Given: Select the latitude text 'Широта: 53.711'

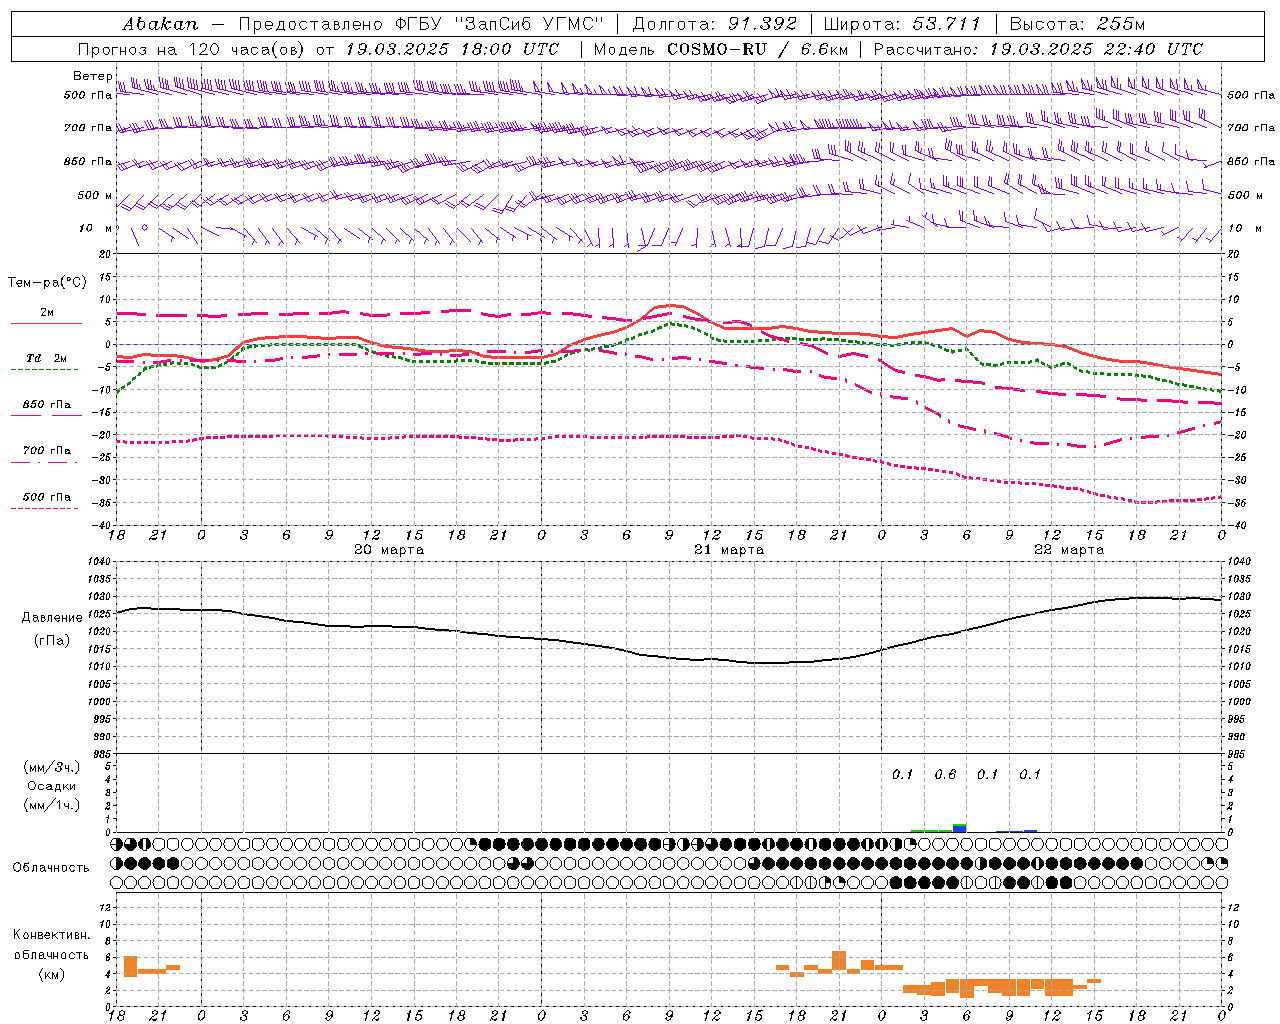Looking at the screenshot, I should click(x=902, y=24).
